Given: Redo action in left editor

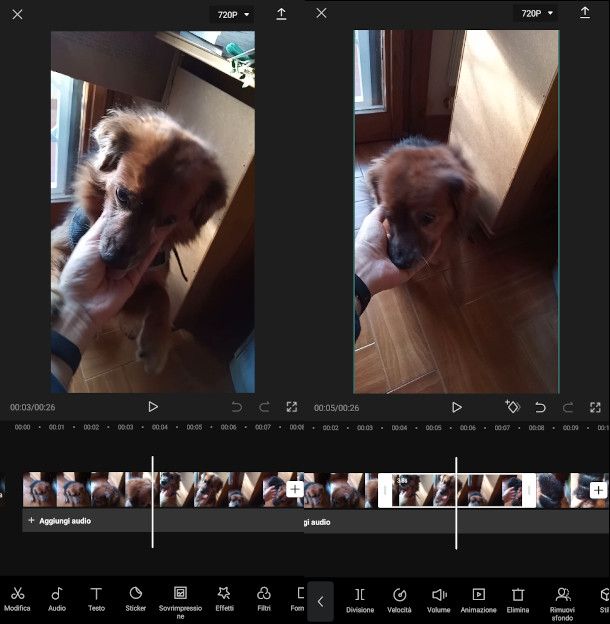Looking at the screenshot, I should pos(264,407).
